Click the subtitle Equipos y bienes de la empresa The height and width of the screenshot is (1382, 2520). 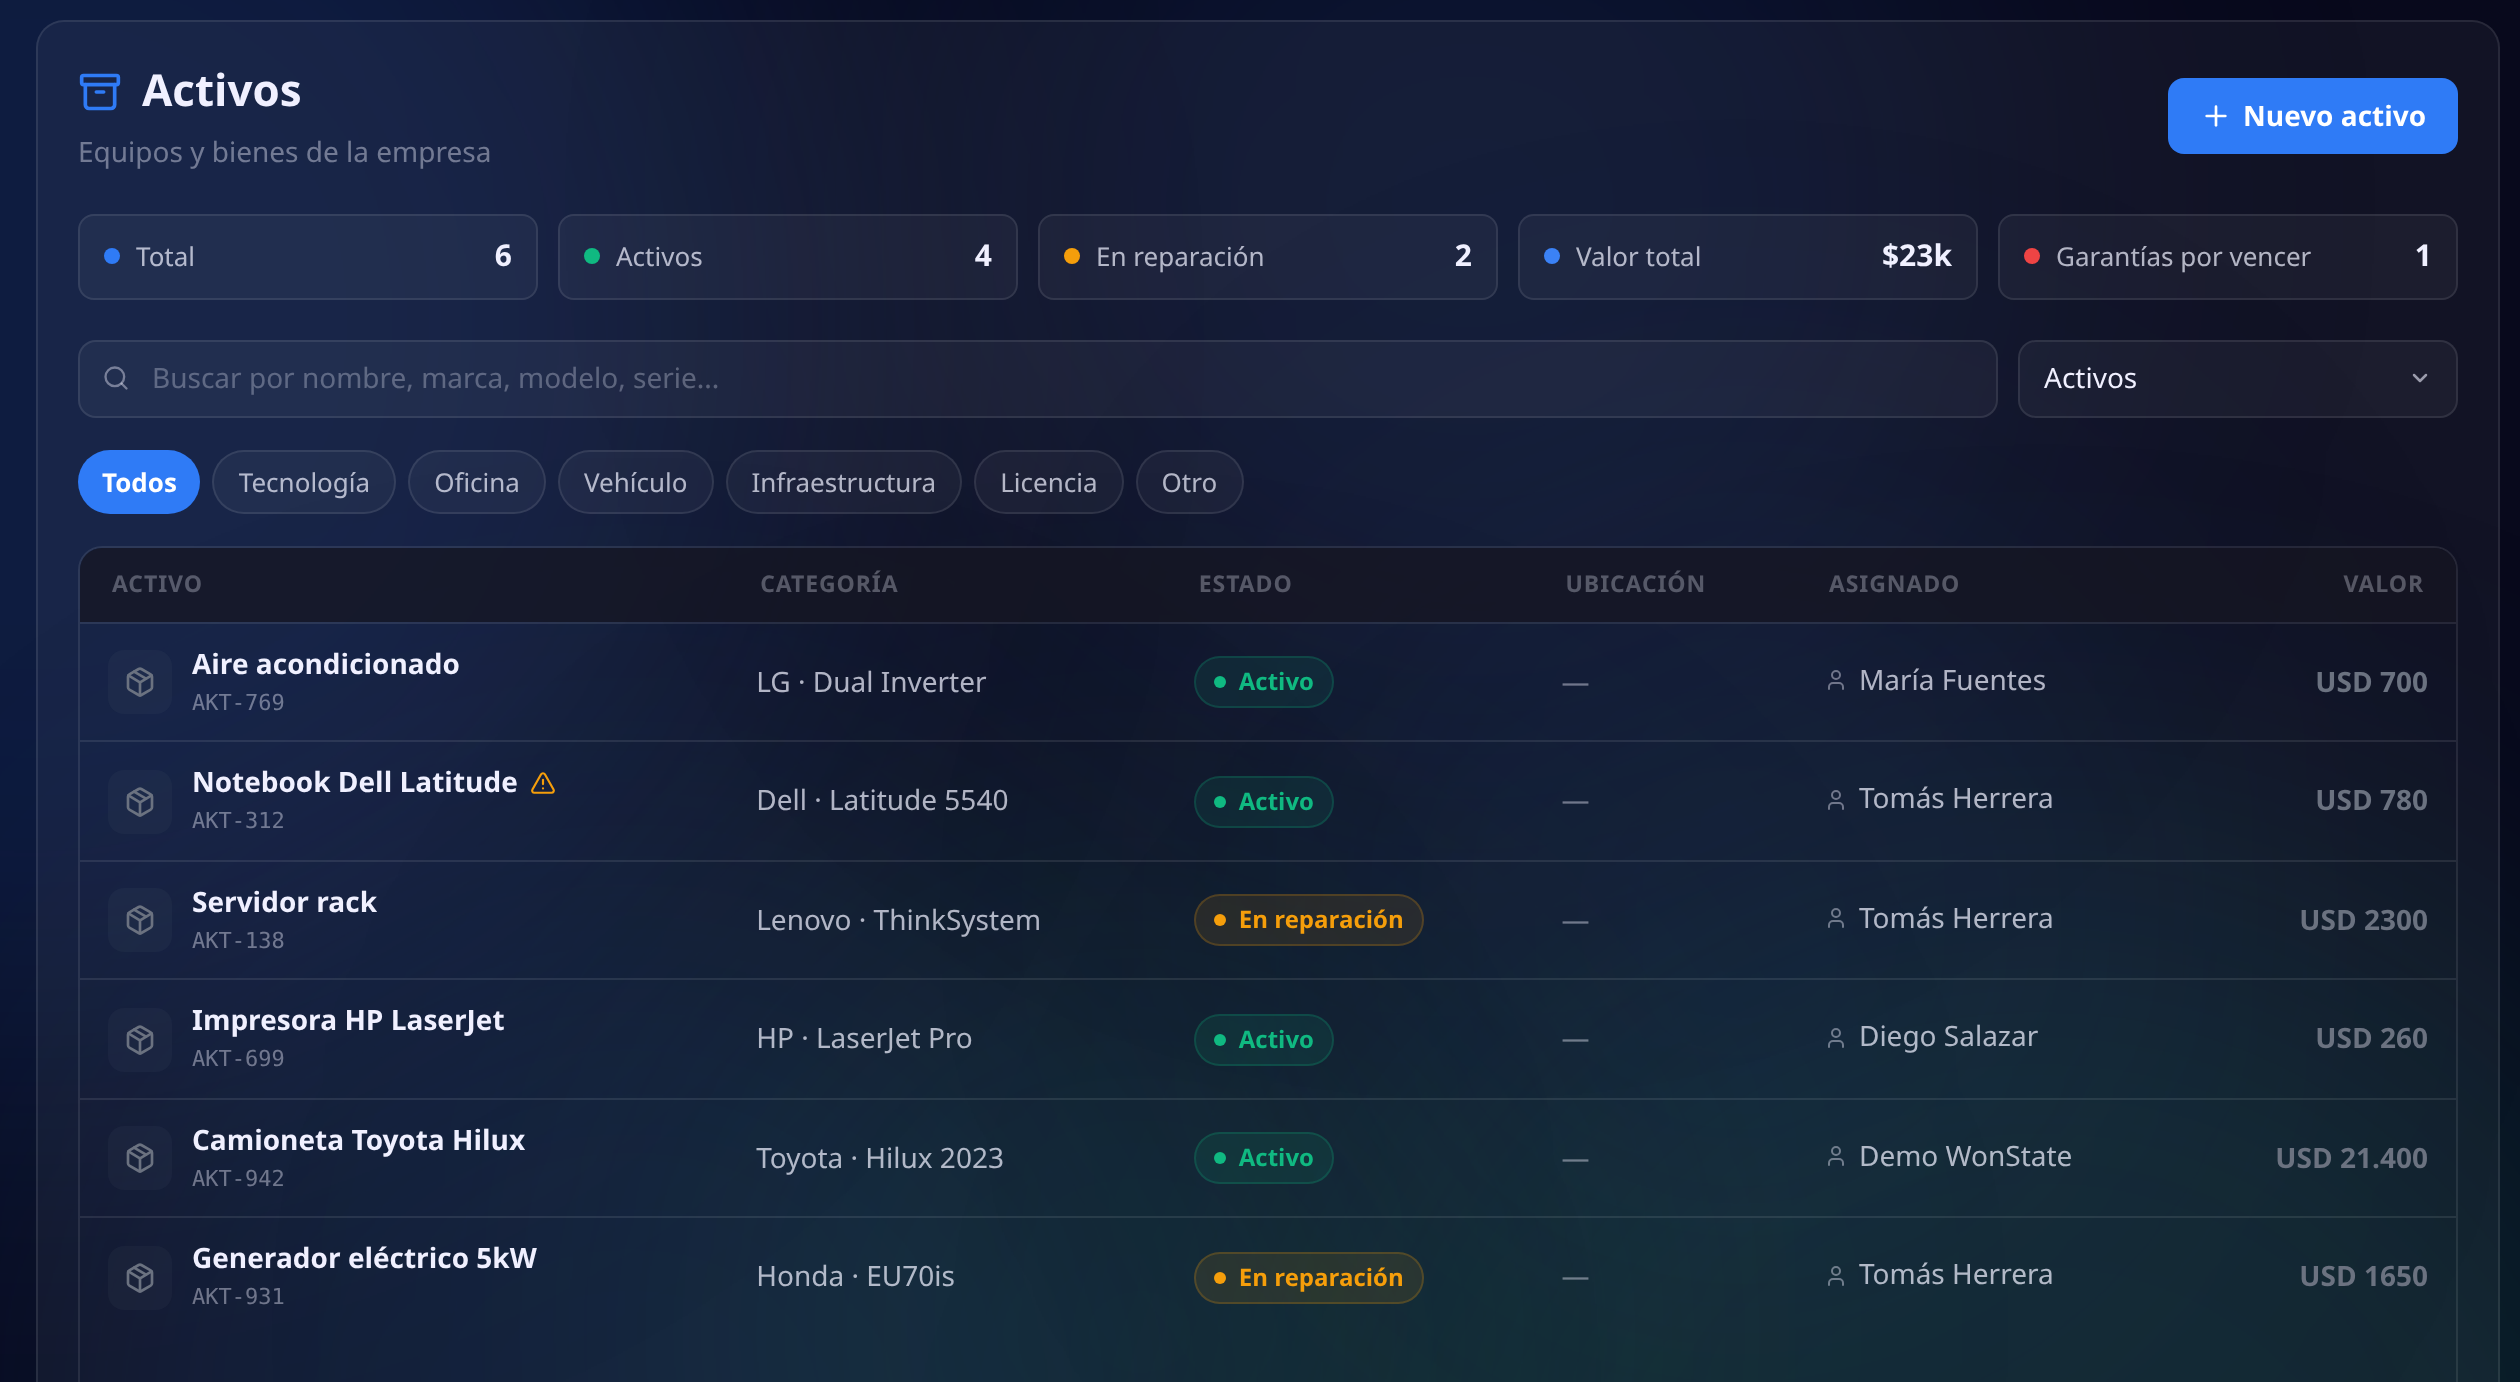pyautogui.click(x=285, y=152)
